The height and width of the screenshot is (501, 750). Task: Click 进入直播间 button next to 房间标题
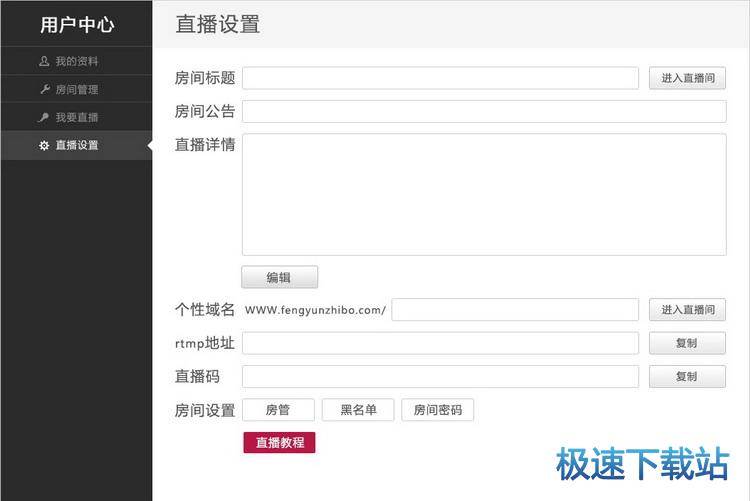pos(687,78)
